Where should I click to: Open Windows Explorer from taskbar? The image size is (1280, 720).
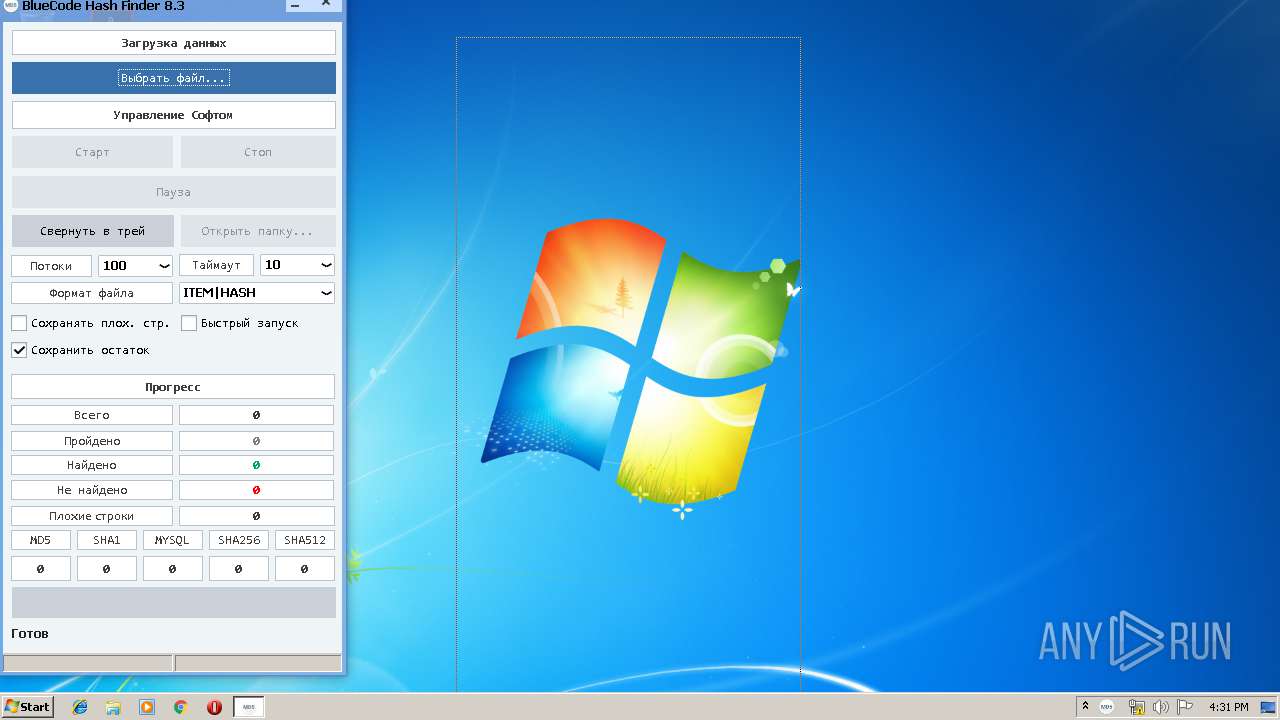tap(113, 707)
